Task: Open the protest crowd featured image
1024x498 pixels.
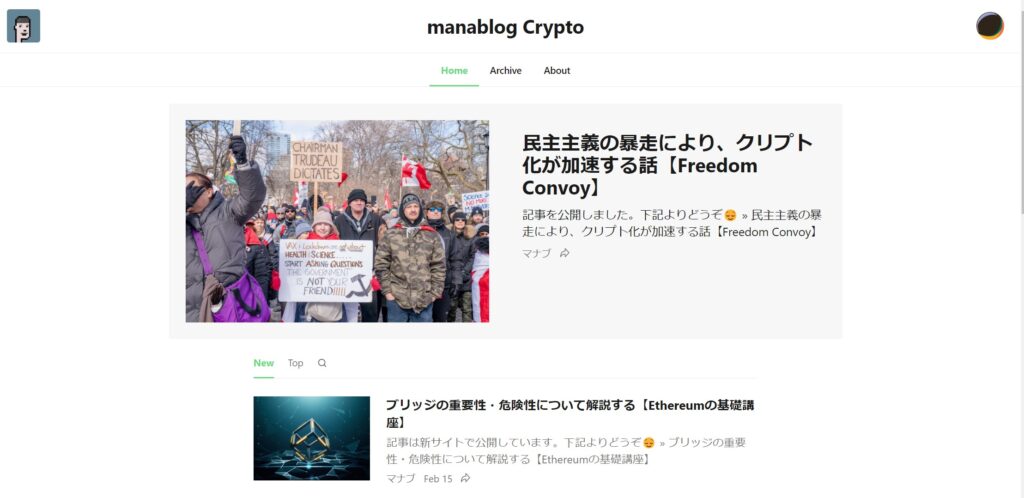Action: click(x=337, y=221)
